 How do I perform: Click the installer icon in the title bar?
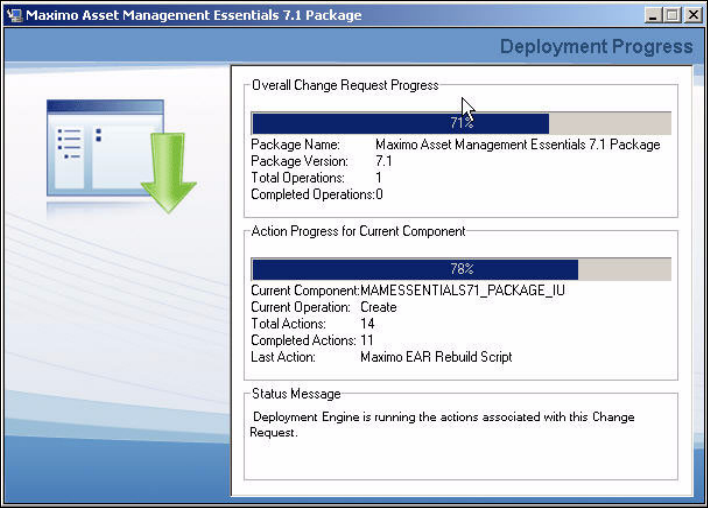tap(14, 15)
